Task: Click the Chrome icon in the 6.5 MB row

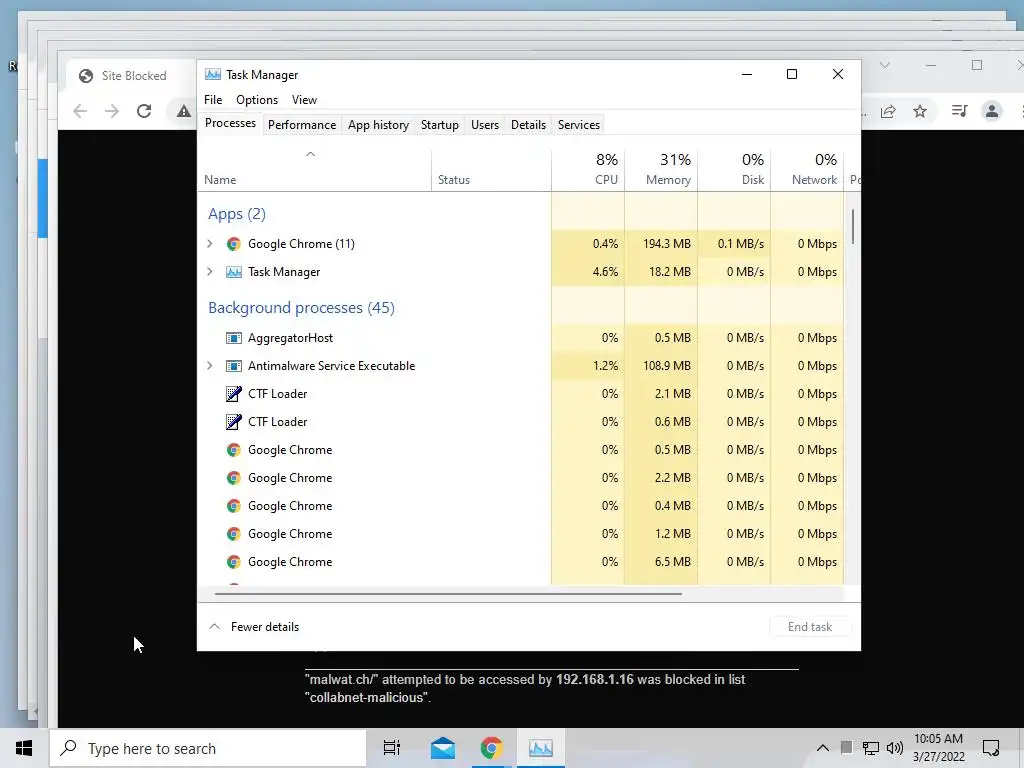Action: pyautogui.click(x=233, y=562)
